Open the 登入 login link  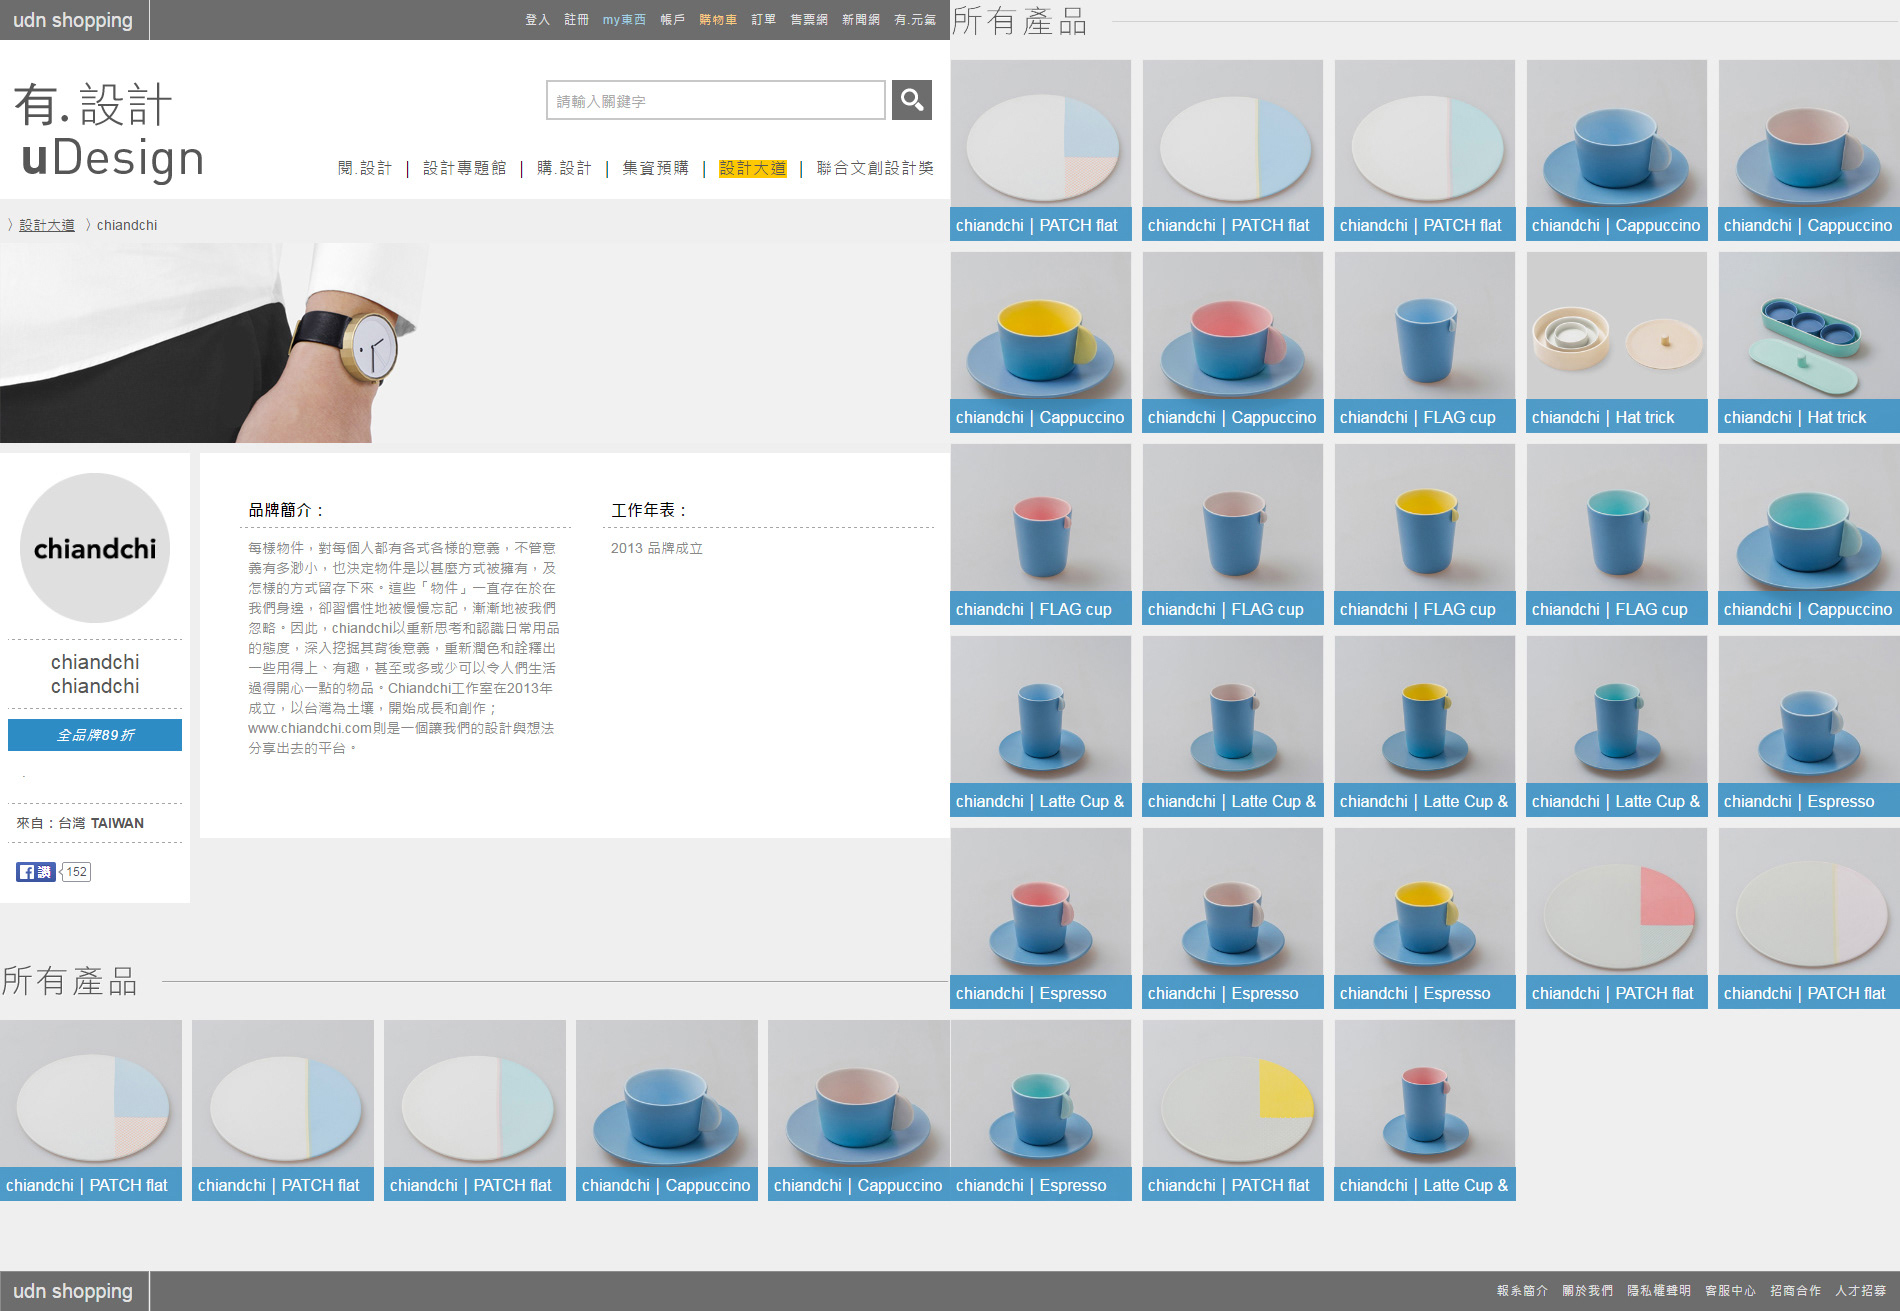[538, 20]
